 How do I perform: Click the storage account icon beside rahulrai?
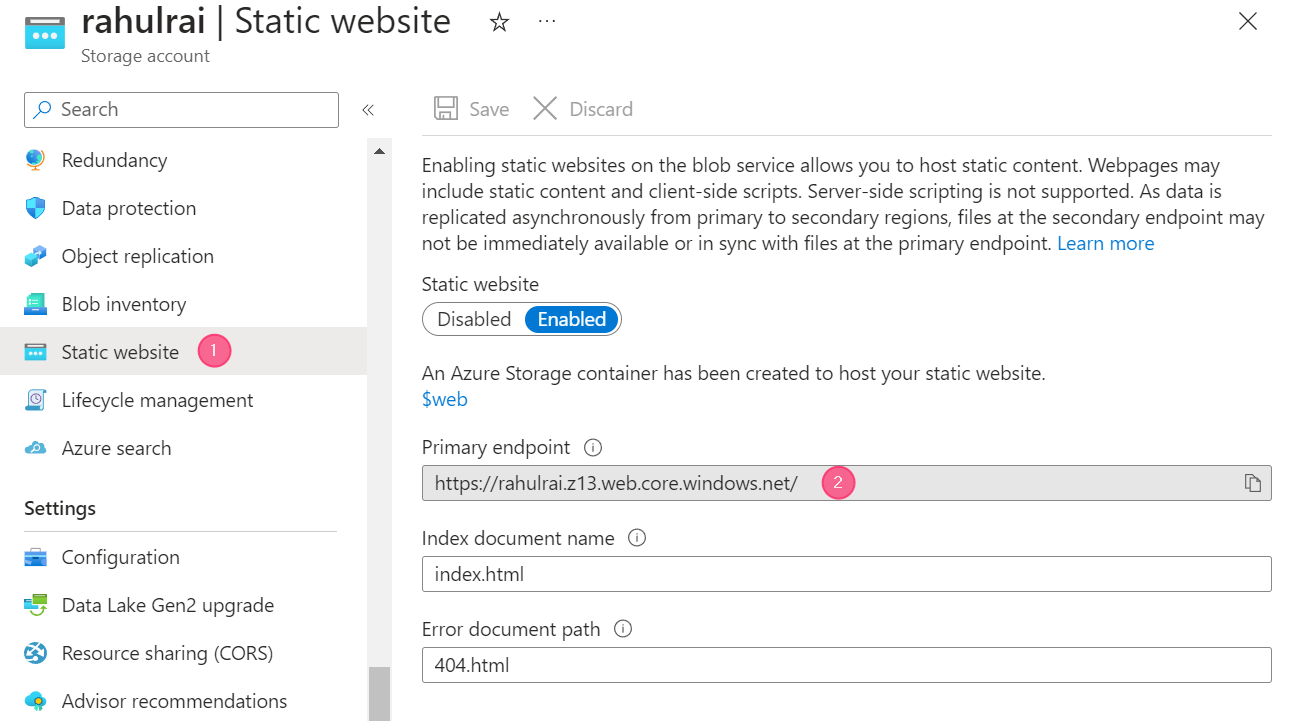[45, 31]
